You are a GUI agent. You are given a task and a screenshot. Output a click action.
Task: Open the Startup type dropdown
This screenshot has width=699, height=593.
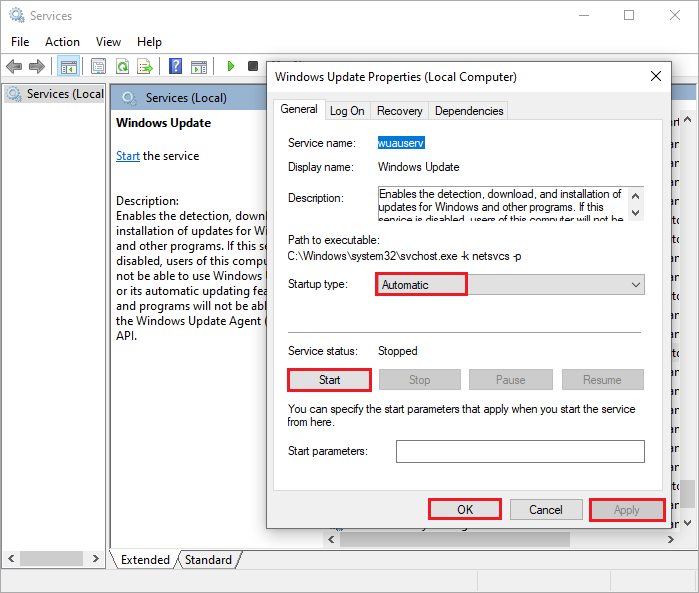pos(510,284)
